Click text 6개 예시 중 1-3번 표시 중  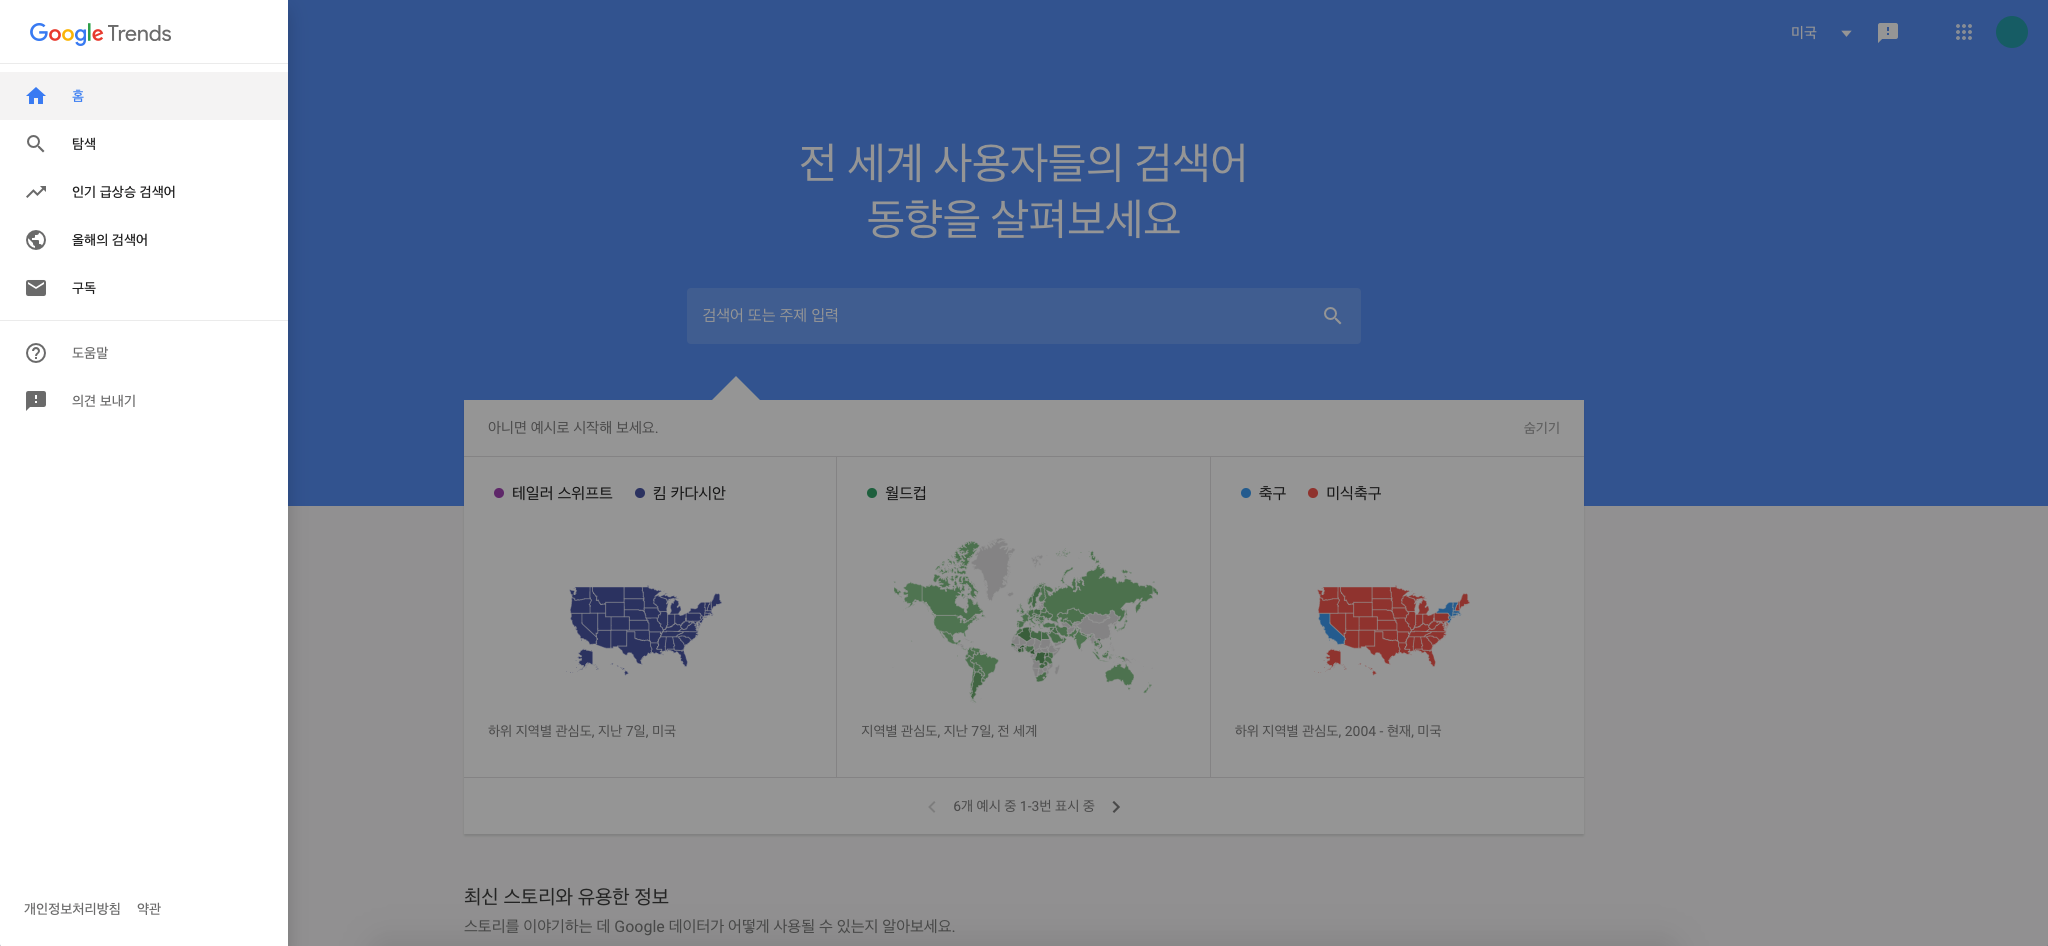tap(1024, 806)
